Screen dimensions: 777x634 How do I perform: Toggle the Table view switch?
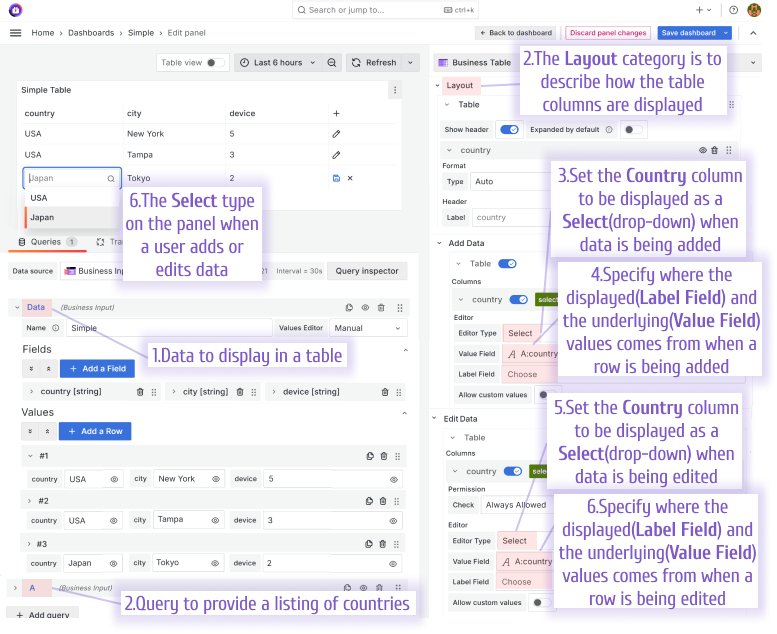pyautogui.click(x=215, y=62)
